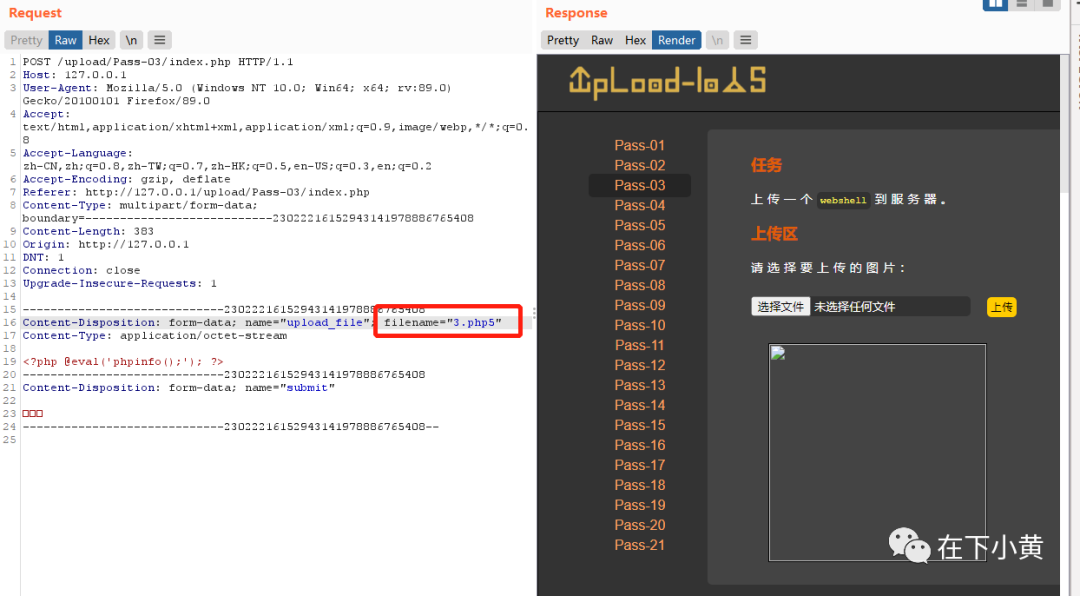The image size is (1080, 596).
Task: Open Pass-14 challenge link
Action: click(x=639, y=405)
